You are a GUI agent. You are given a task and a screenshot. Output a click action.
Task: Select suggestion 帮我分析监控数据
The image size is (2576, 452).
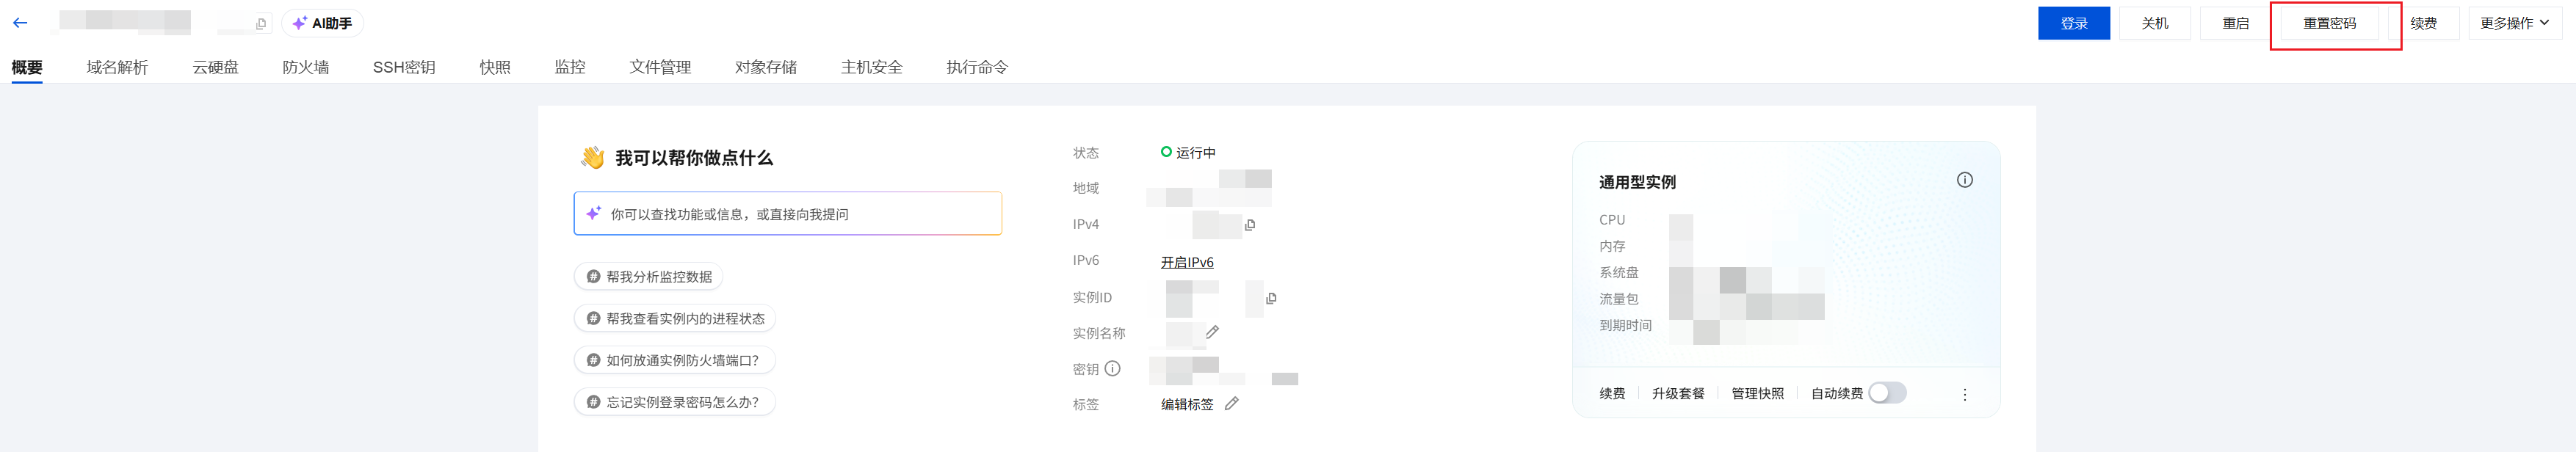click(649, 276)
